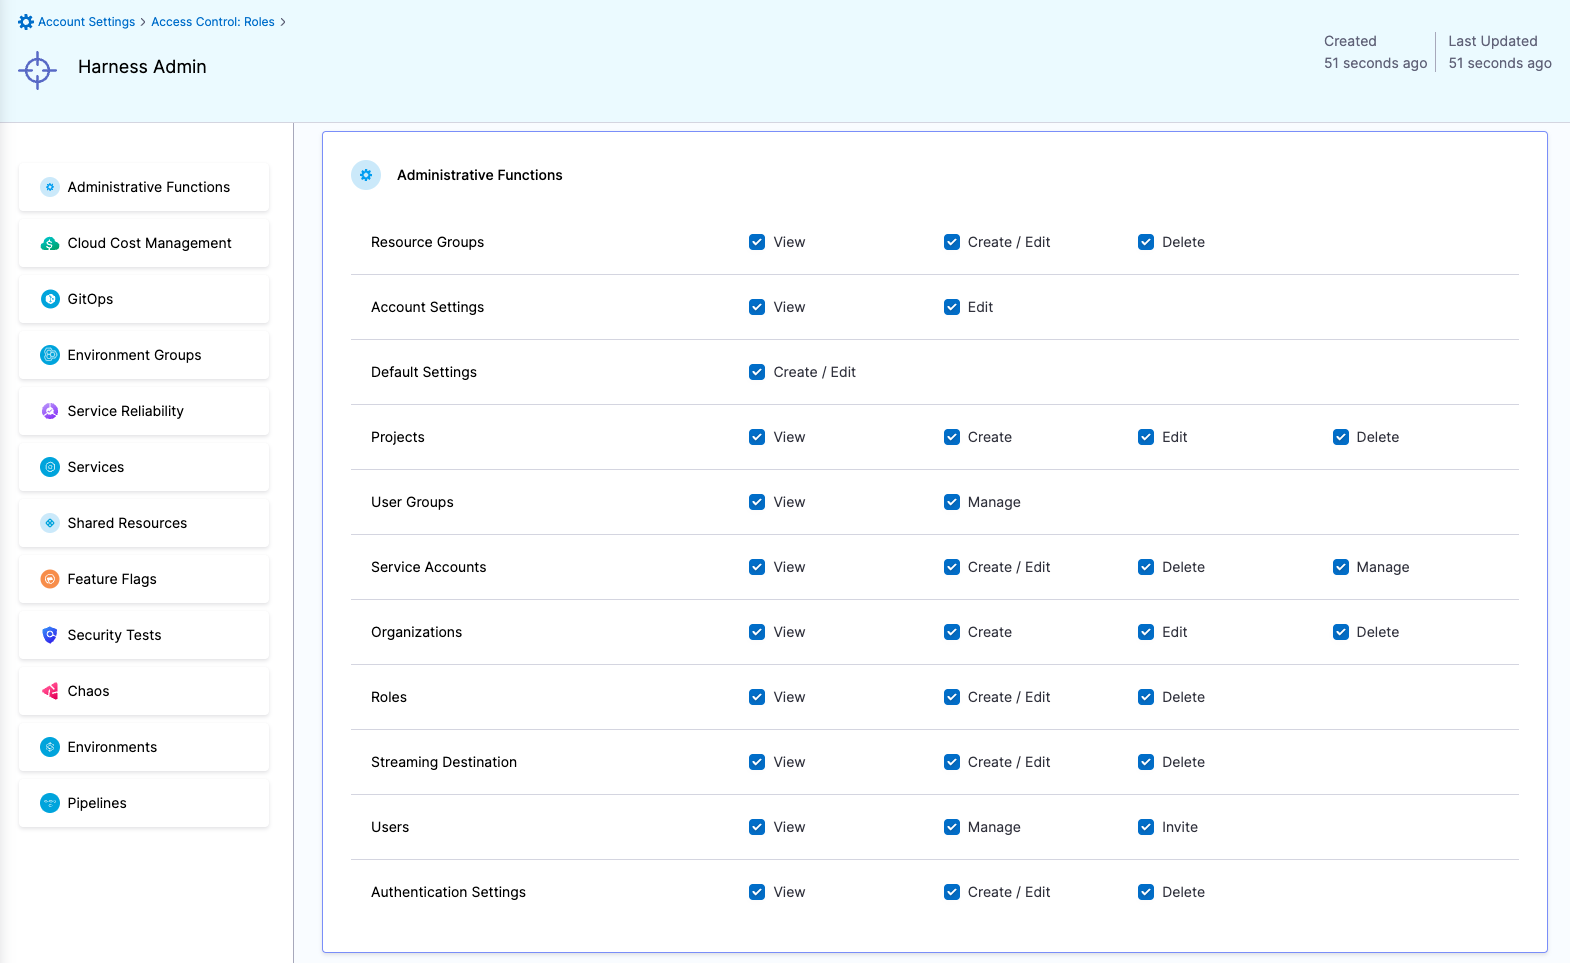Click the Administrative Functions section heading
The width and height of the screenshot is (1570, 963).
click(x=479, y=175)
